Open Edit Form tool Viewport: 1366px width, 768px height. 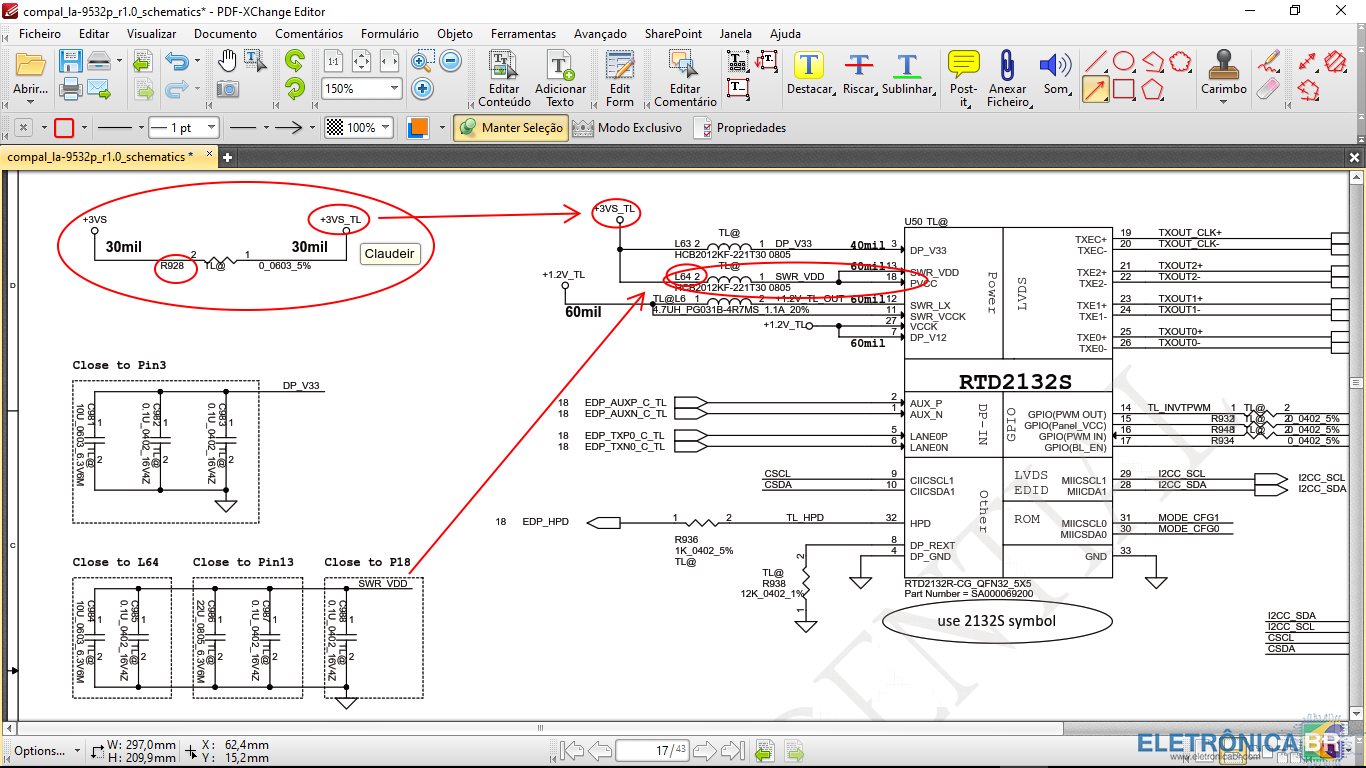pos(620,78)
